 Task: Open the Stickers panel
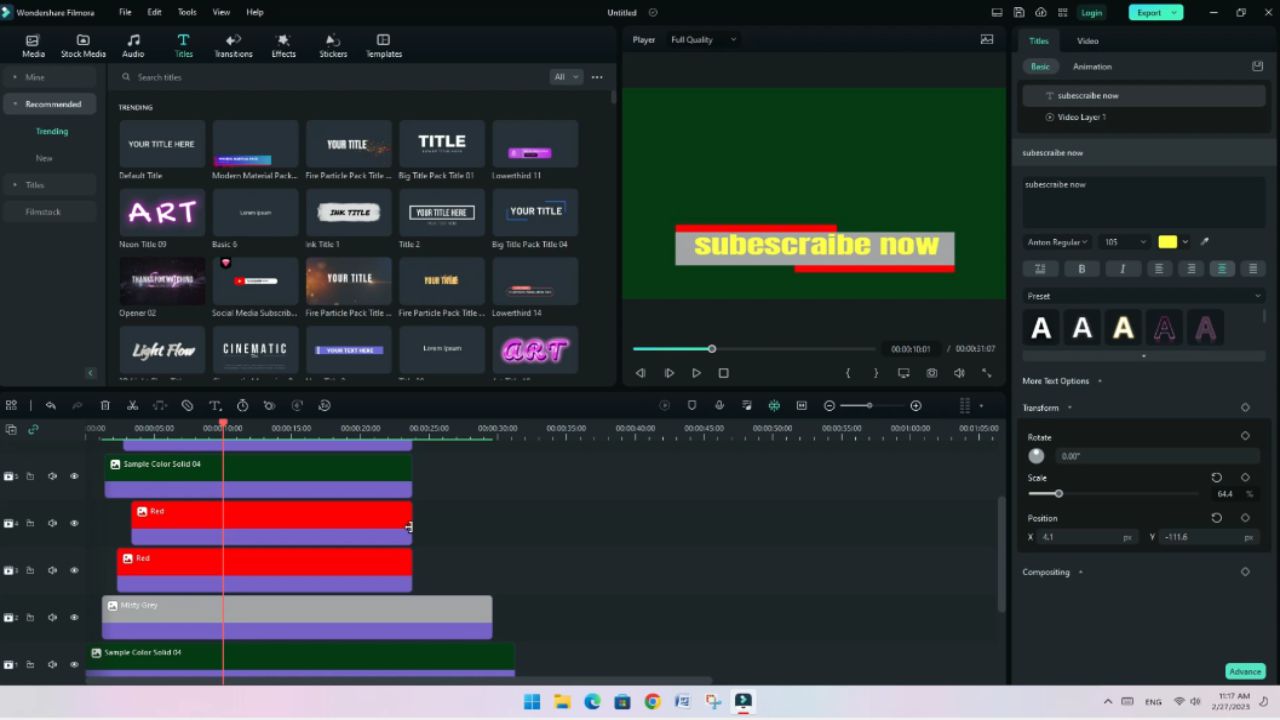333,46
